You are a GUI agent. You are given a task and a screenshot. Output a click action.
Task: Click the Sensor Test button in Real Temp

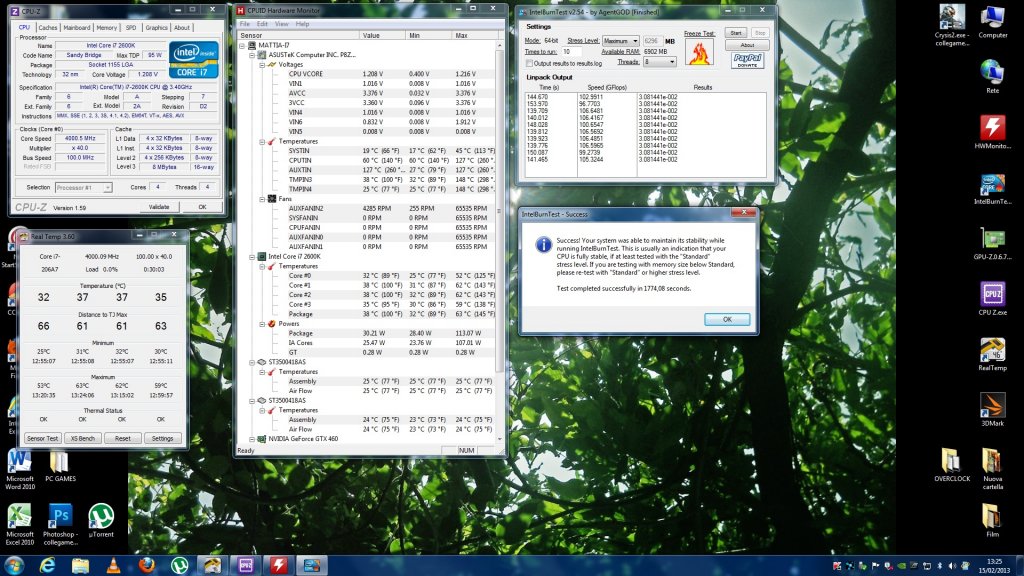(x=42, y=438)
